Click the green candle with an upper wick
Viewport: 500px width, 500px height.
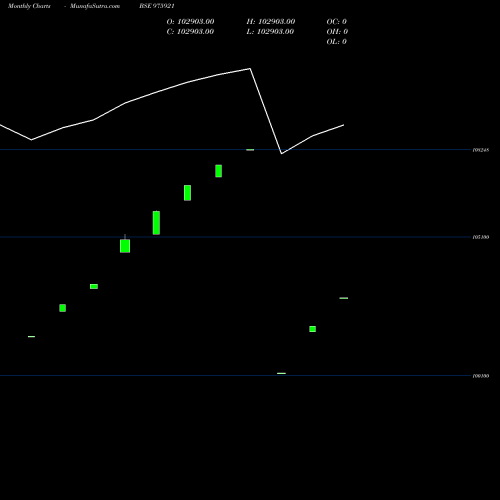pos(125,246)
